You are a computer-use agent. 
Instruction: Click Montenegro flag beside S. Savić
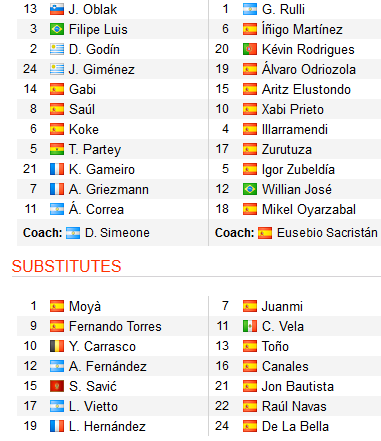click(x=57, y=386)
